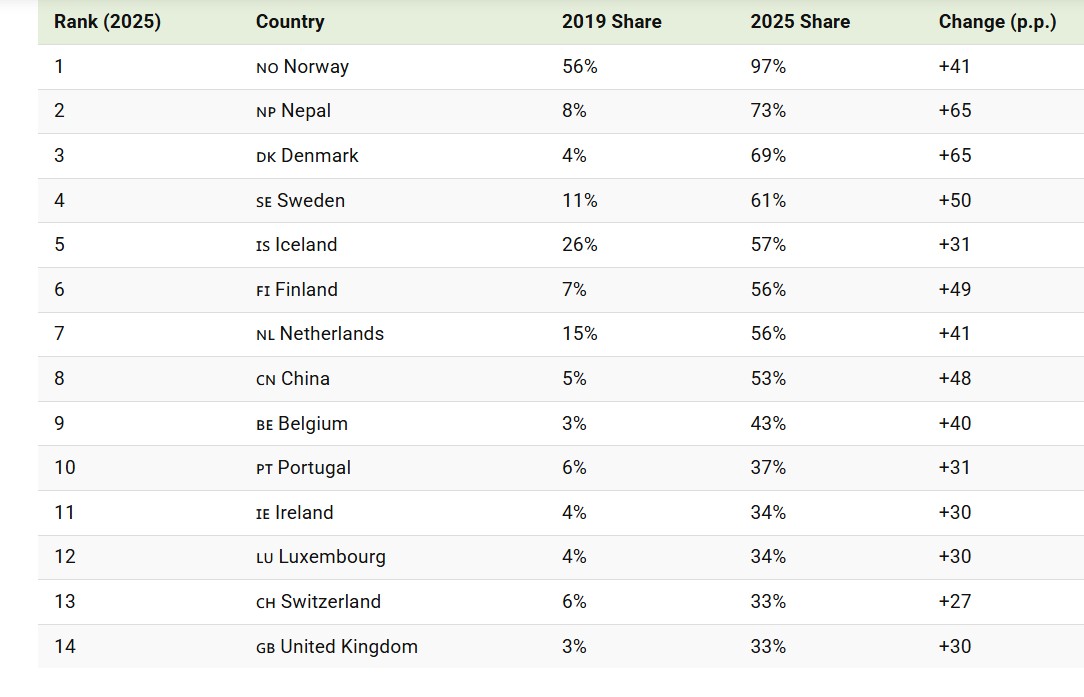
Task: Click the Portugal country name
Action: [314, 468]
